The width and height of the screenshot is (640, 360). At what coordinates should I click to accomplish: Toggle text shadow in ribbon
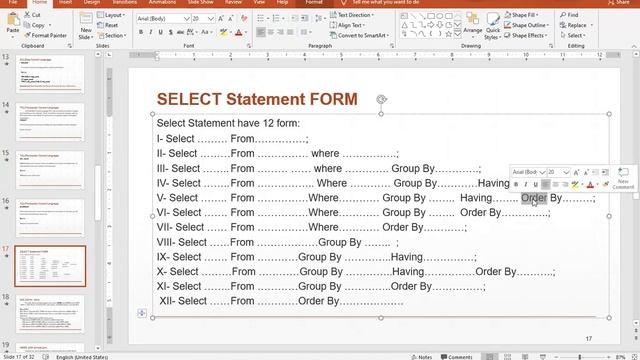171,32
